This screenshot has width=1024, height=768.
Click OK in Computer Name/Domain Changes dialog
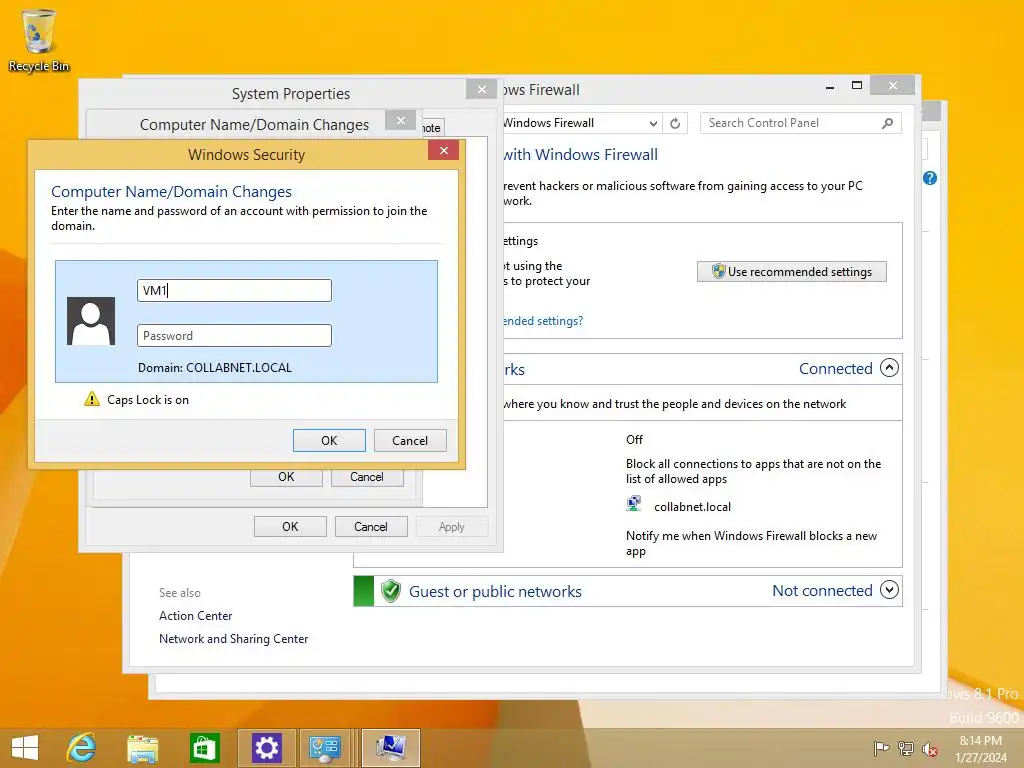coord(286,478)
